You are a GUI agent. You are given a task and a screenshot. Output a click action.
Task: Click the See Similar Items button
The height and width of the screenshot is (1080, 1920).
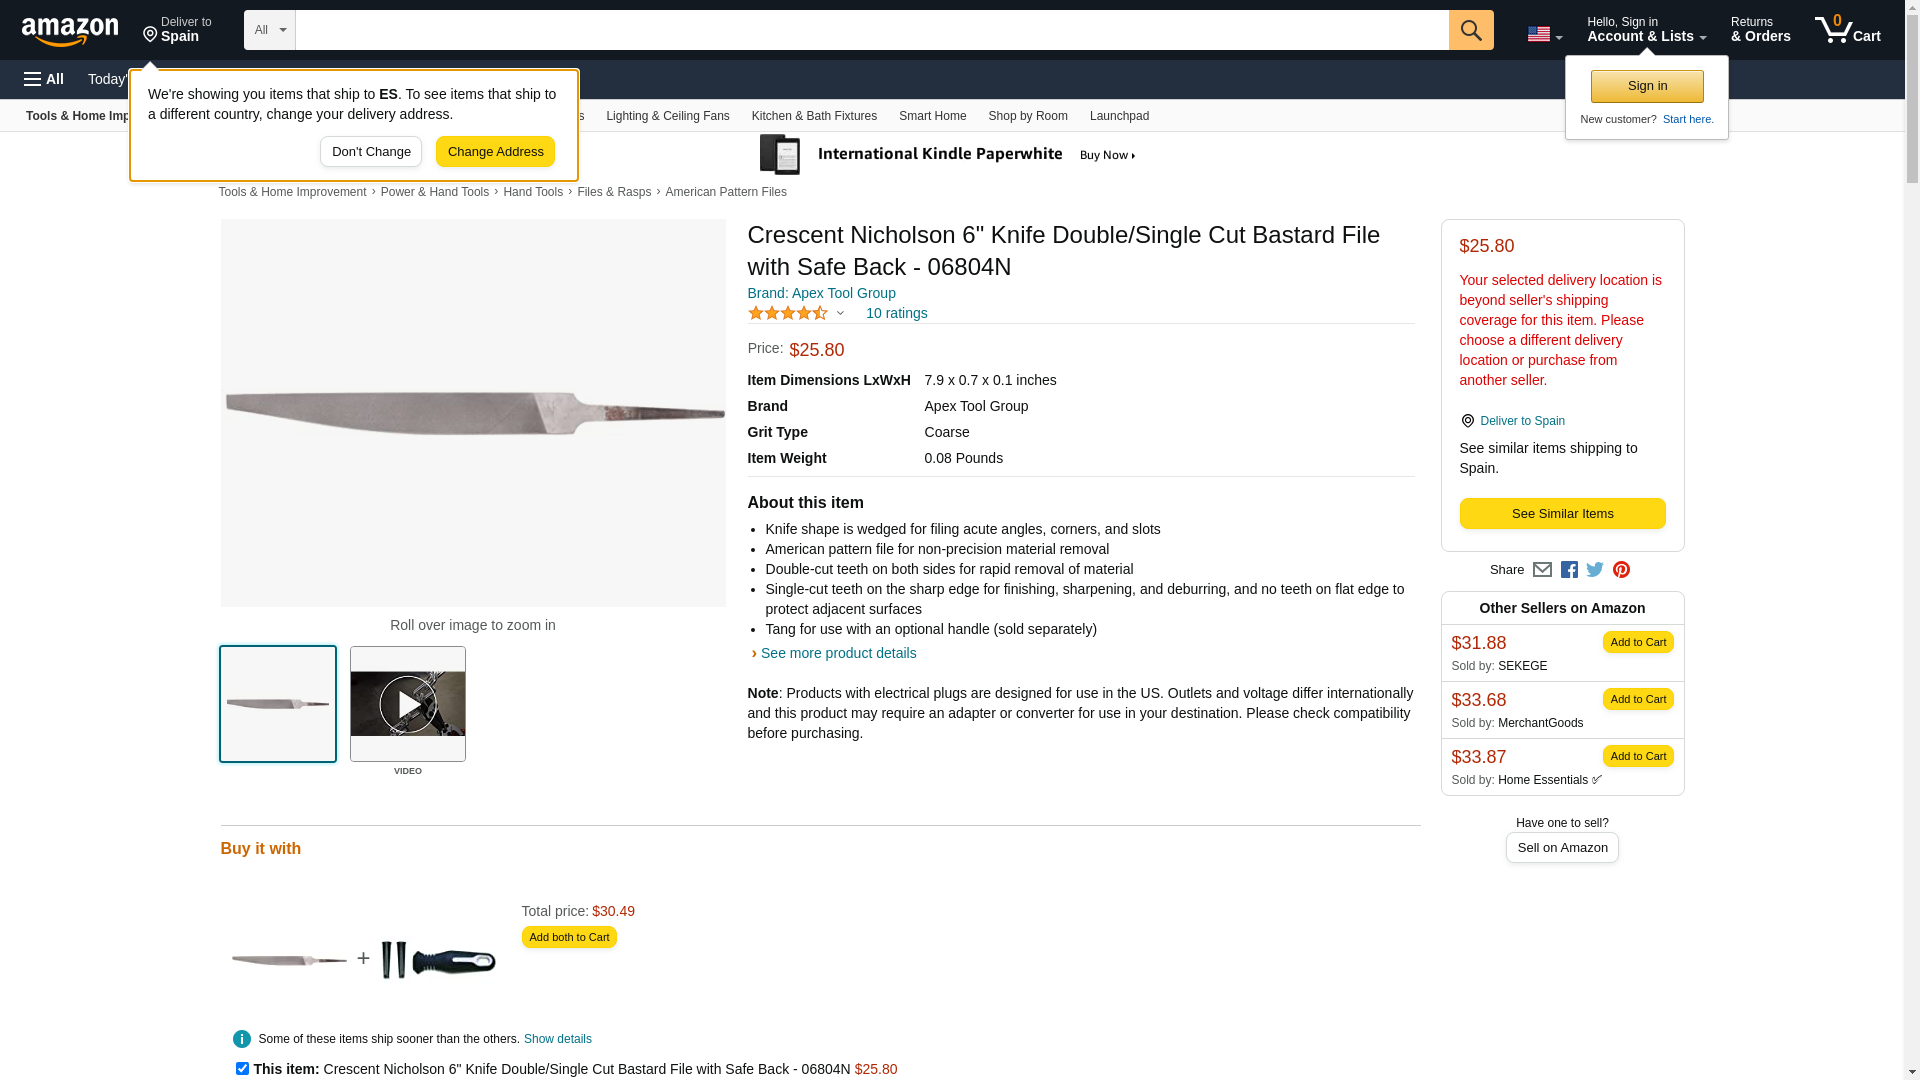(x=1562, y=514)
